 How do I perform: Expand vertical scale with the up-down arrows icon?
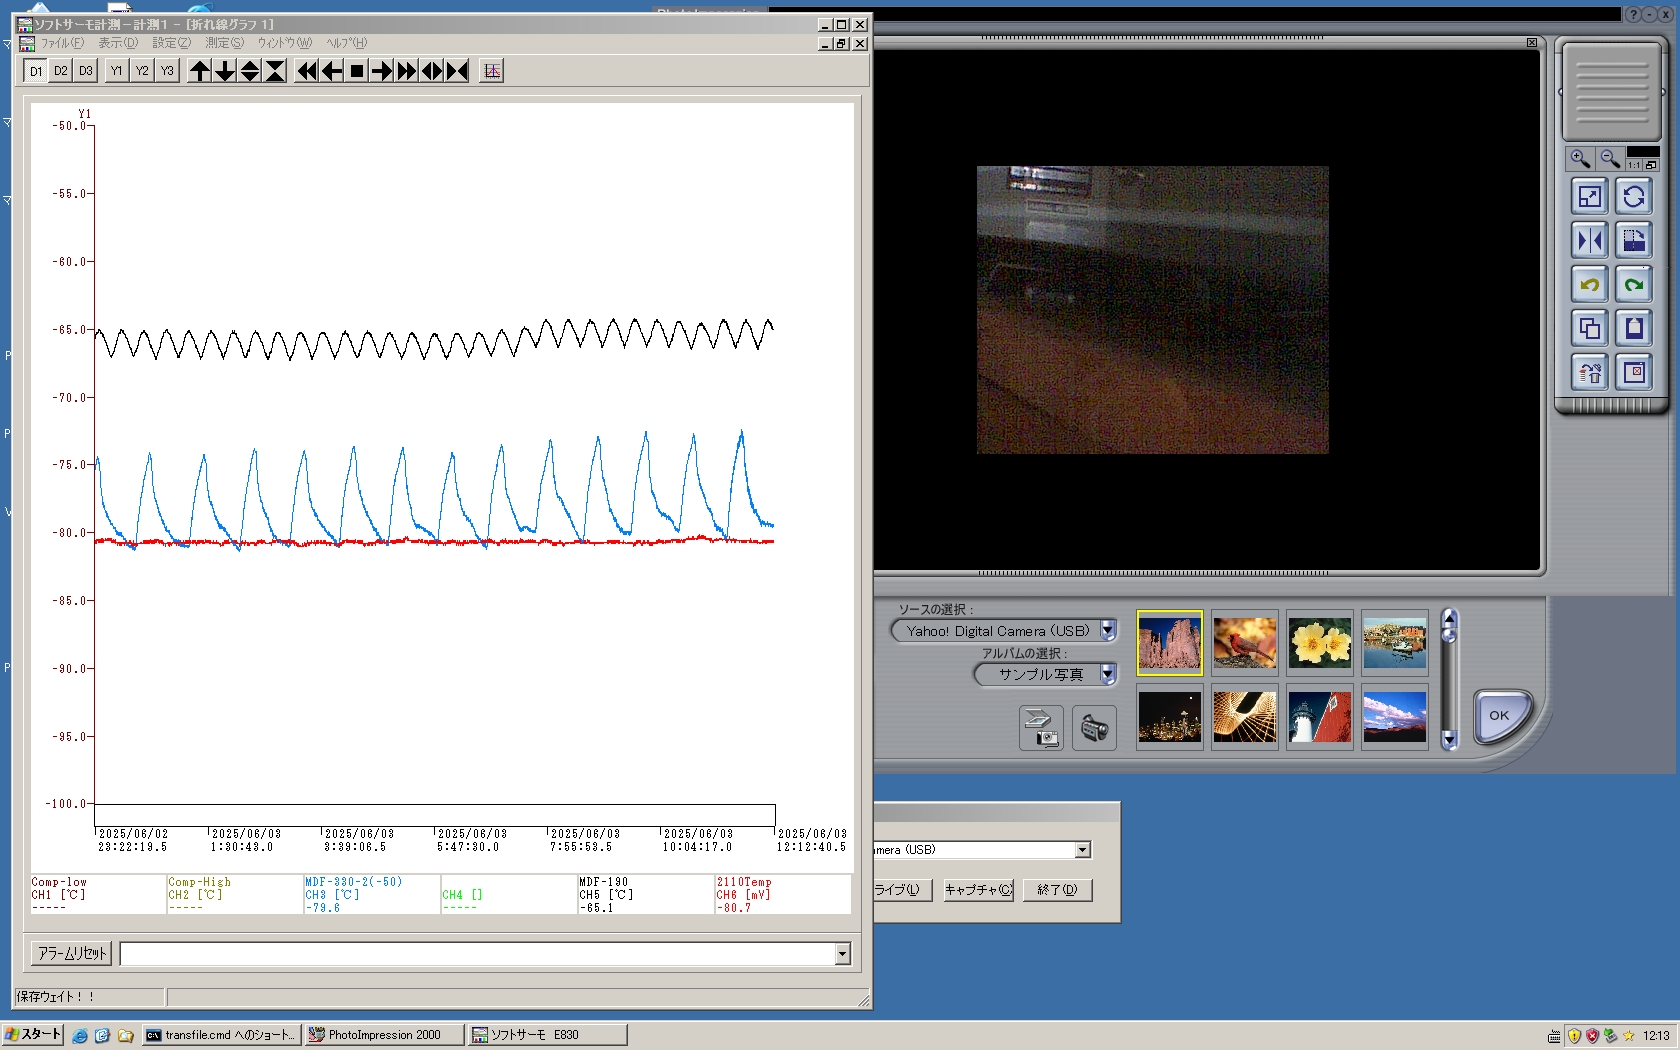point(250,71)
